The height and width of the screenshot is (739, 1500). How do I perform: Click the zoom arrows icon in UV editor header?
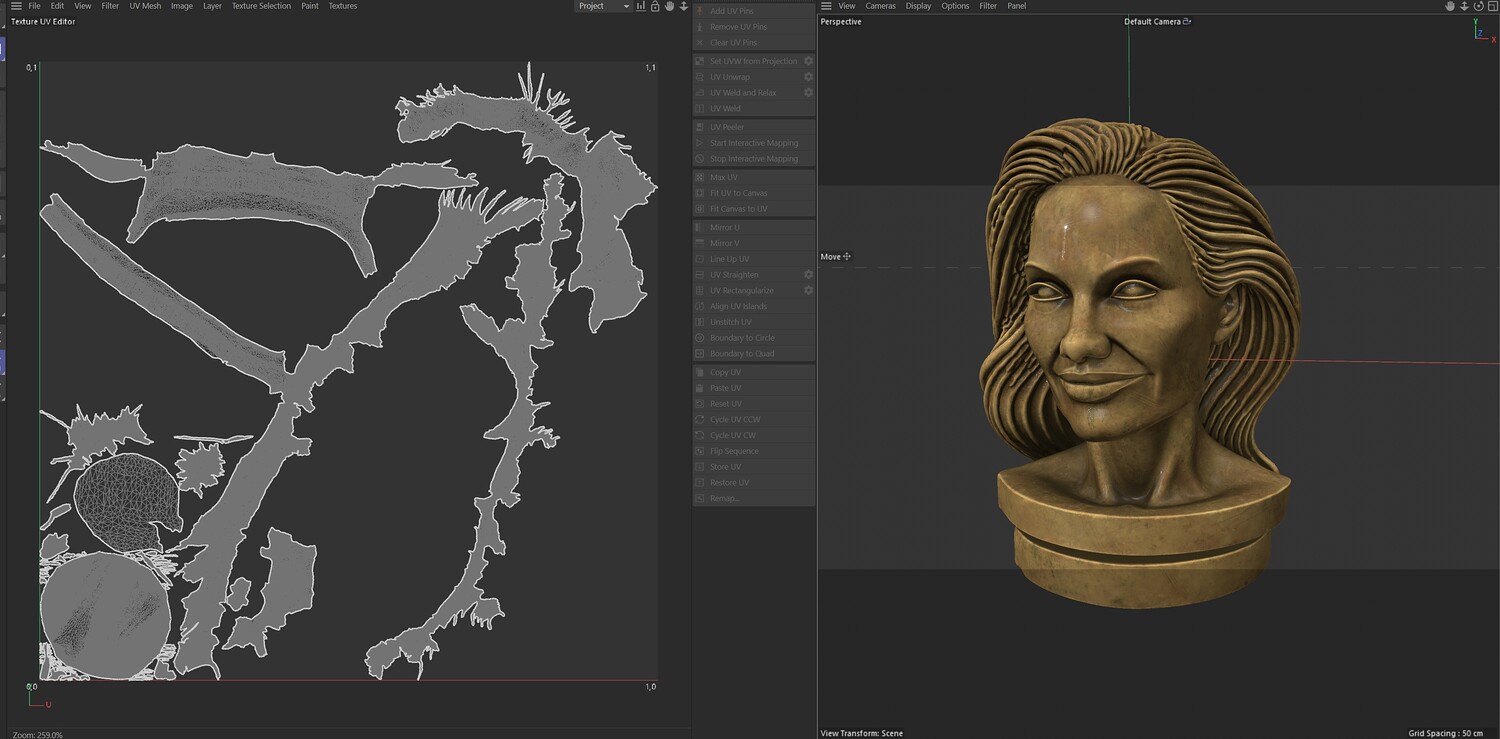(683, 6)
